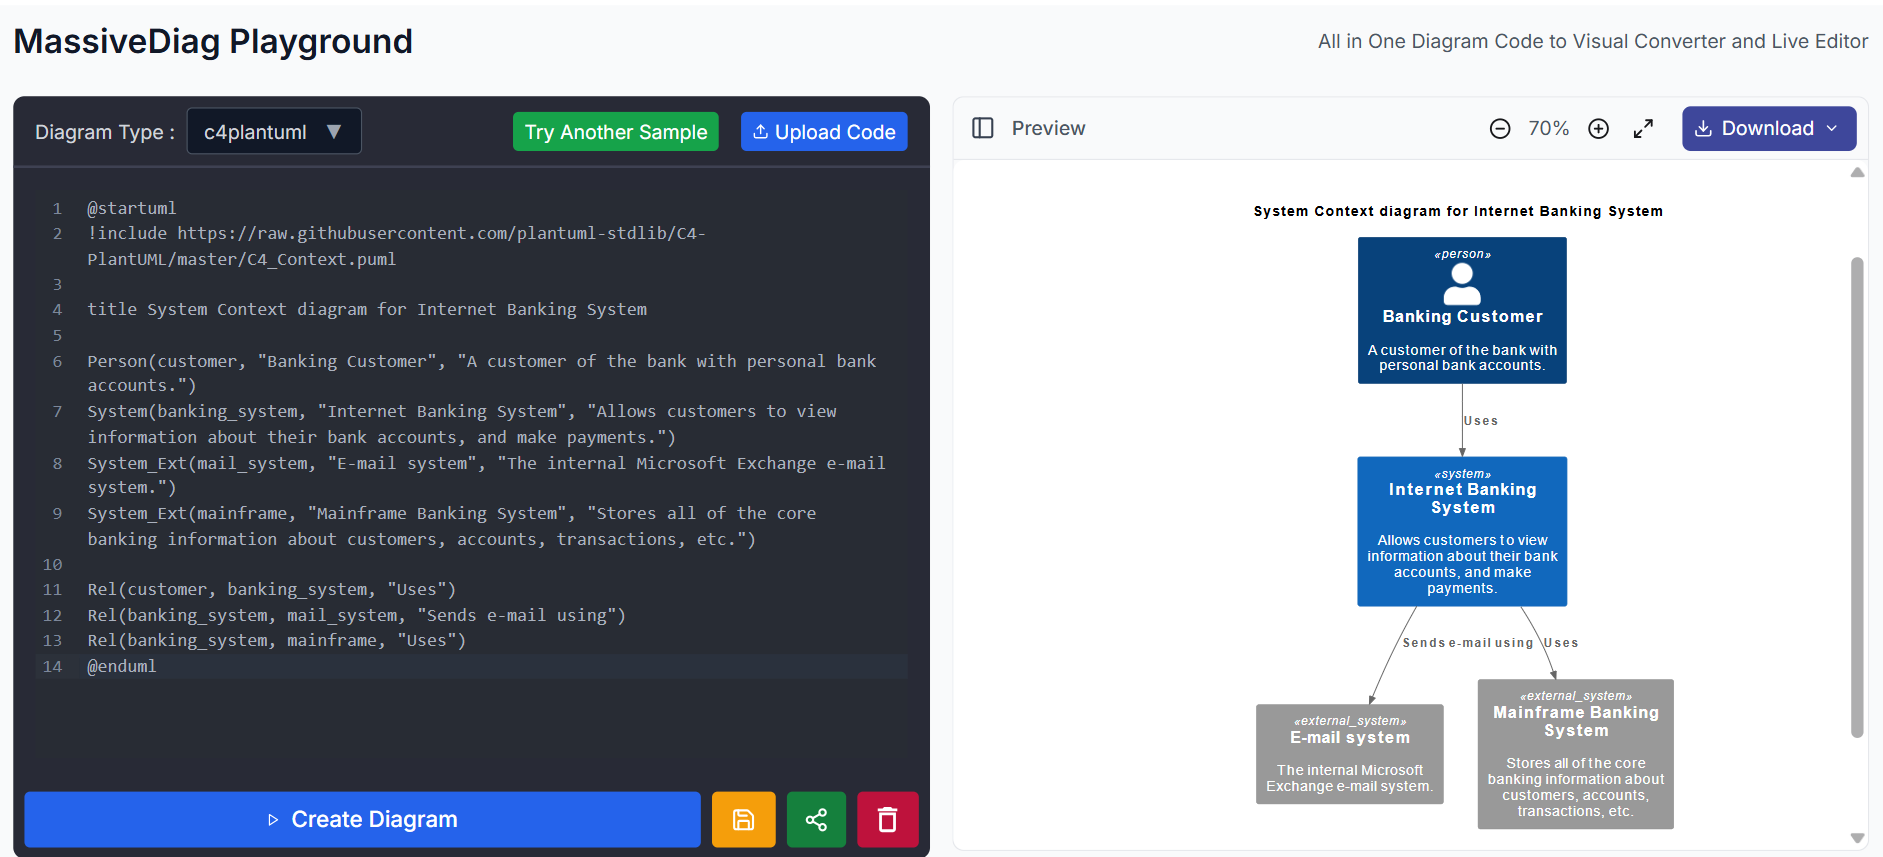Expand preview to fullscreen

(x=1643, y=129)
